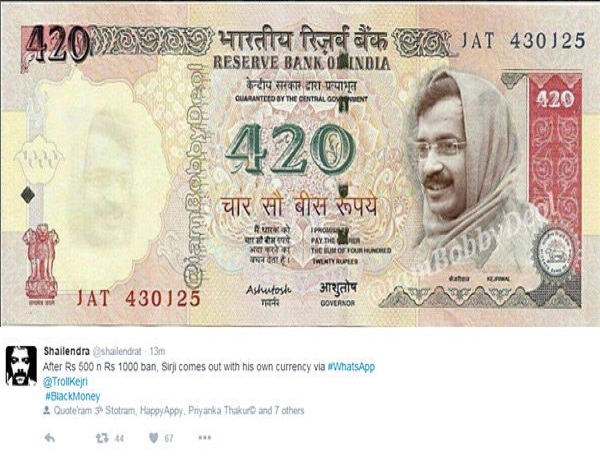Open the 13m timestamp permalink
The width and height of the screenshot is (600, 461).
click(x=157, y=351)
